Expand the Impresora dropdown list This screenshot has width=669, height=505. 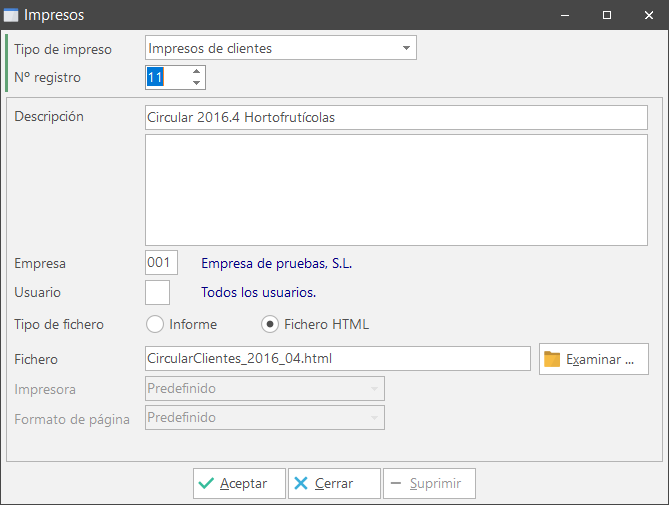point(374,388)
